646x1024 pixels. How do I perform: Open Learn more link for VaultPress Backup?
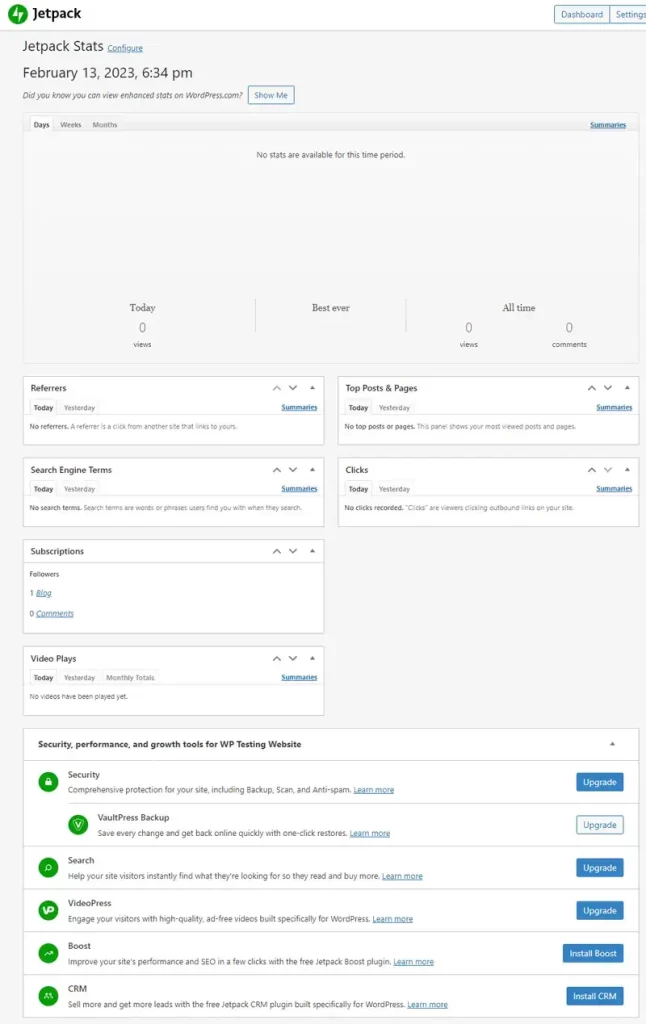(x=370, y=833)
